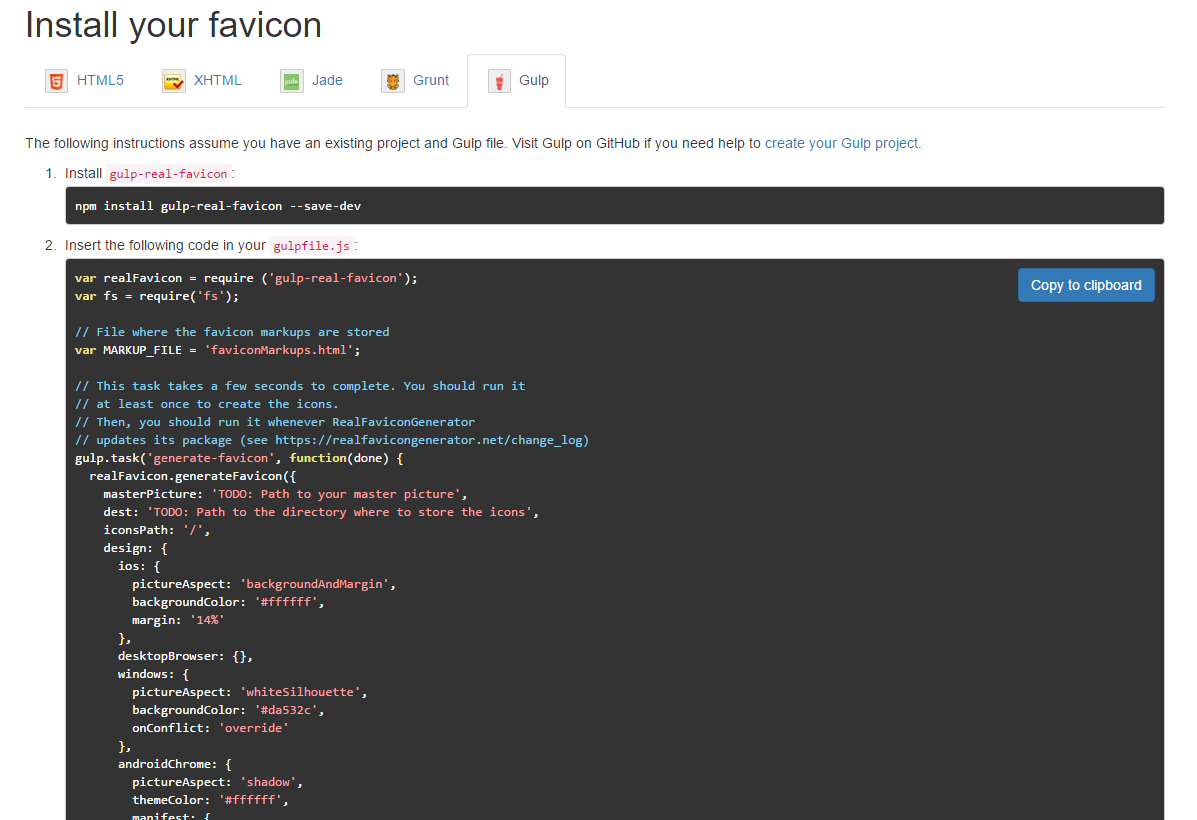
Task: Click the Gulp cup icon
Action: [x=499, y=81]
